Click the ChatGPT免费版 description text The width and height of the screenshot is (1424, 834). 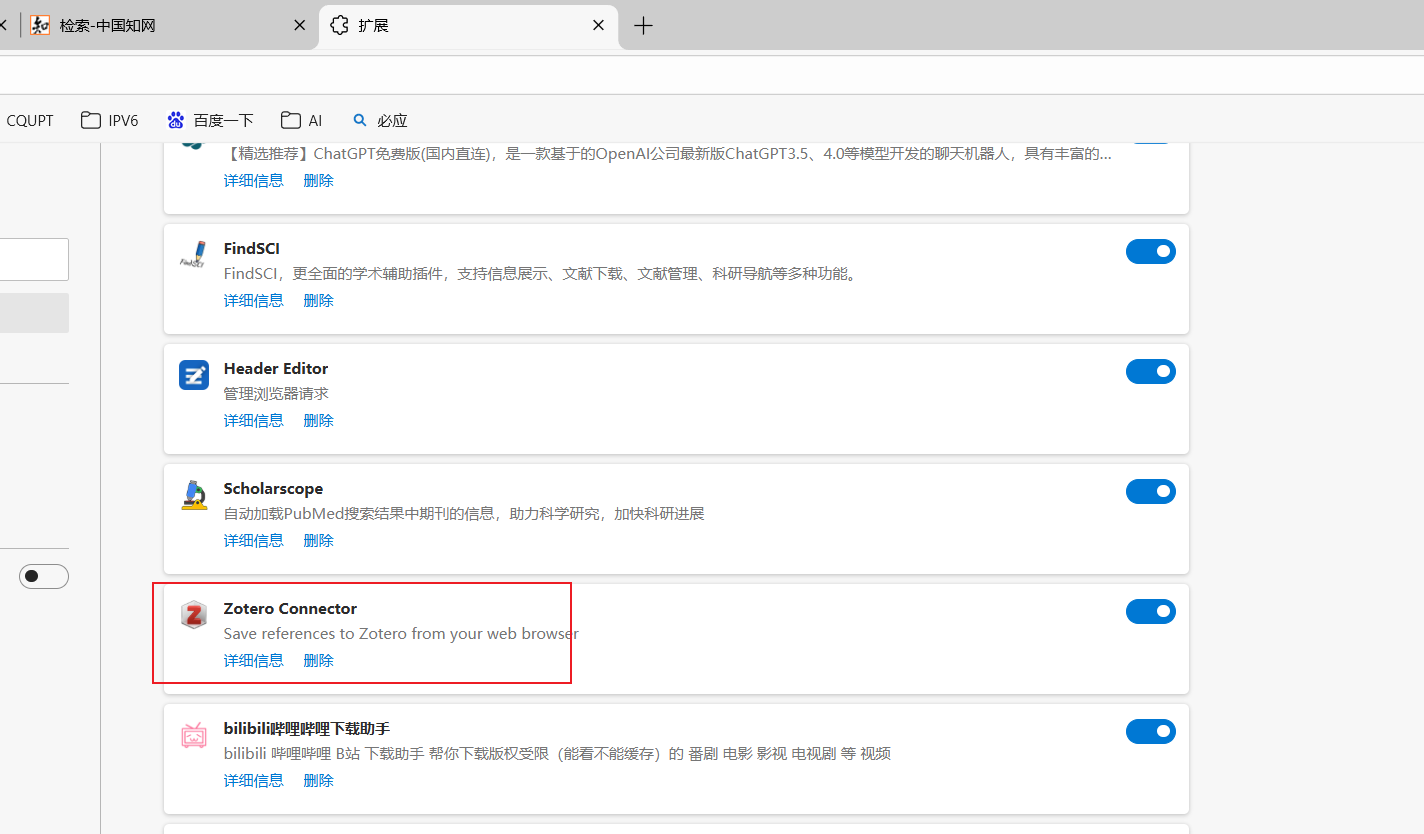pos(667,154)
